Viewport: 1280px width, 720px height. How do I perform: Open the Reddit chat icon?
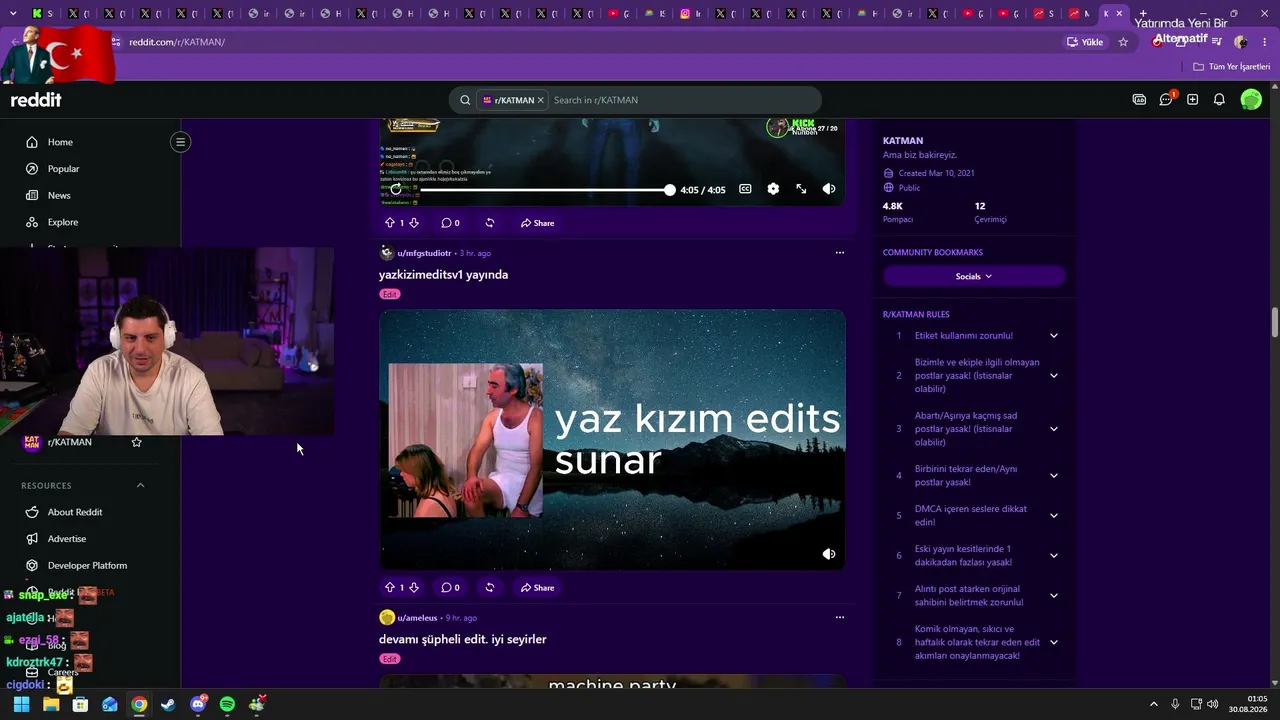(x=1166, y=100)
